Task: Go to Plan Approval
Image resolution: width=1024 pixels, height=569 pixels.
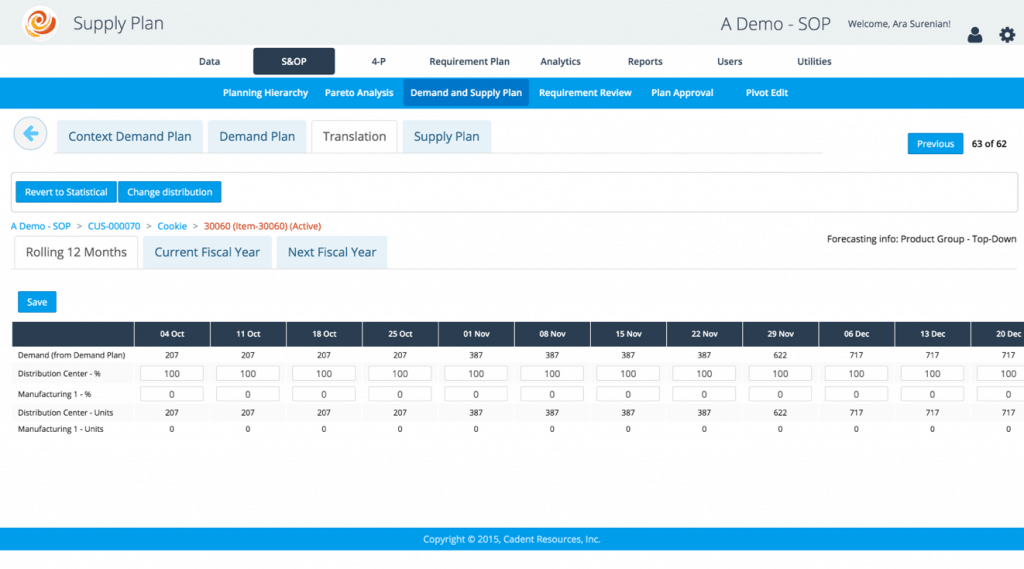Action: pyautogui.click(x=682, y=93)
